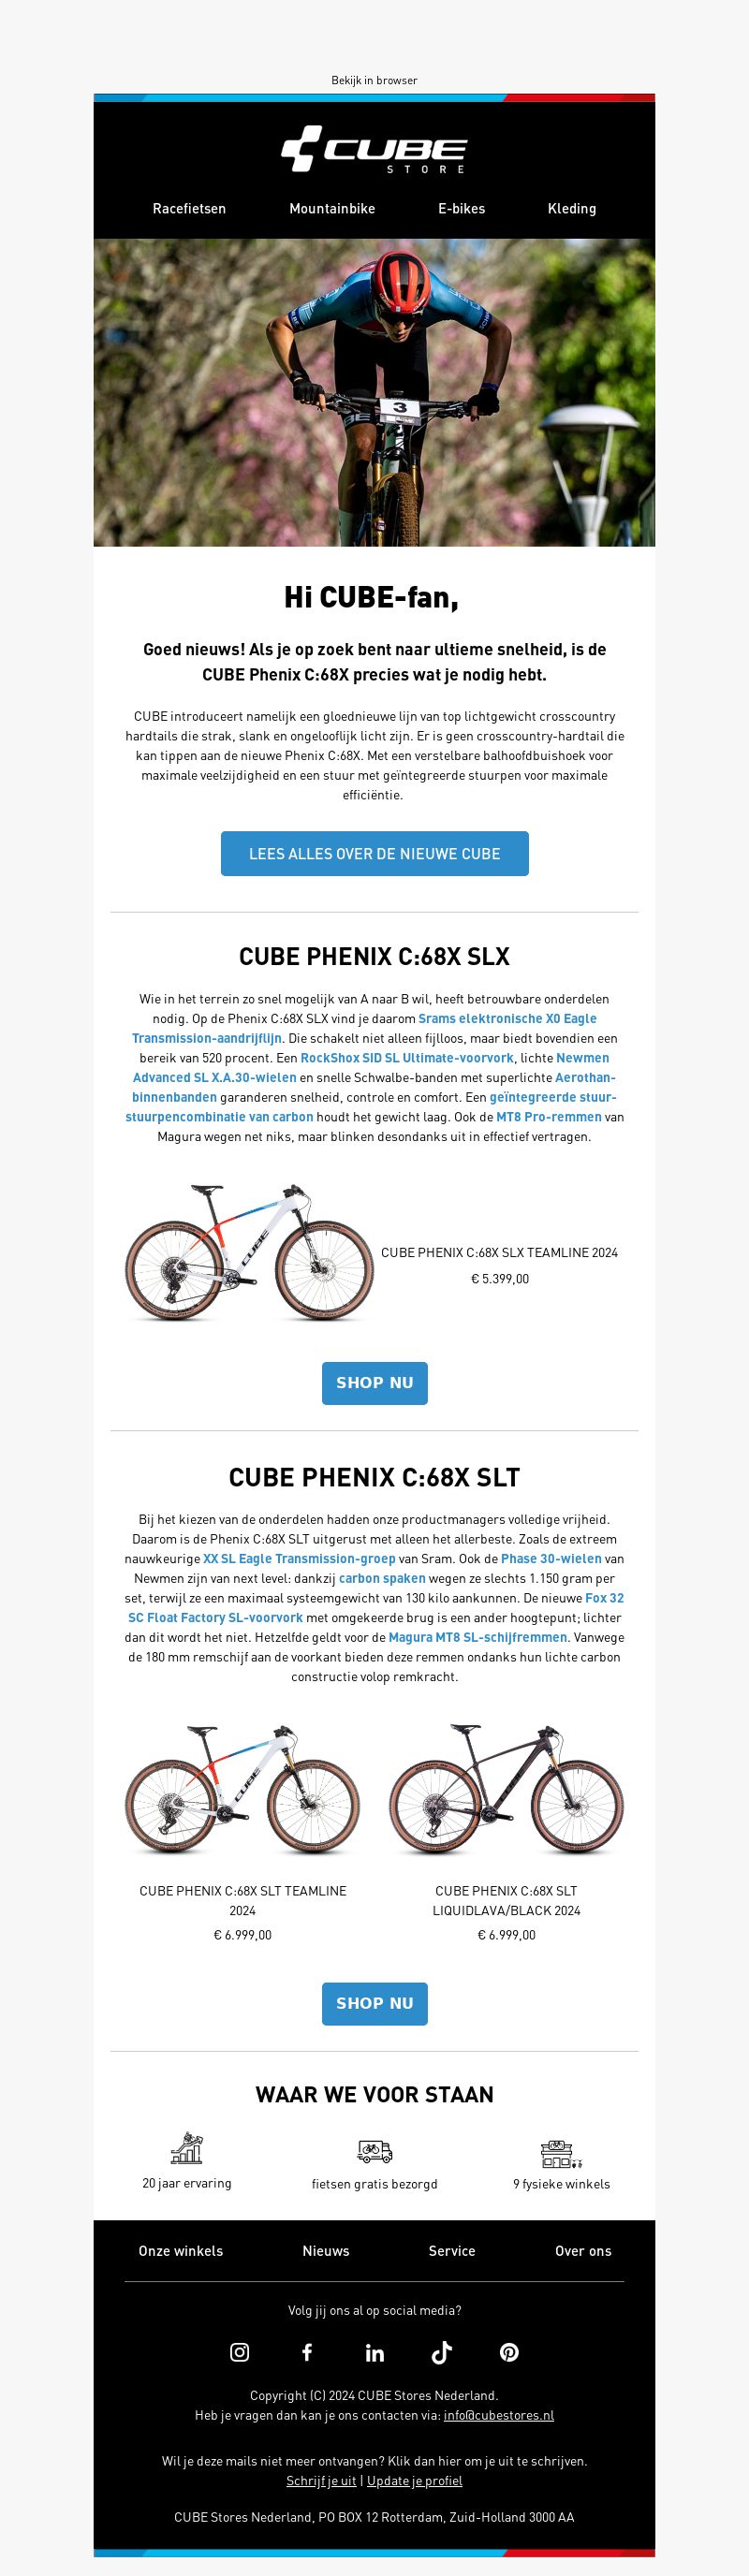Click the info@cubestores.nl email link
749x2576 pixels.
click(498, 2414)
